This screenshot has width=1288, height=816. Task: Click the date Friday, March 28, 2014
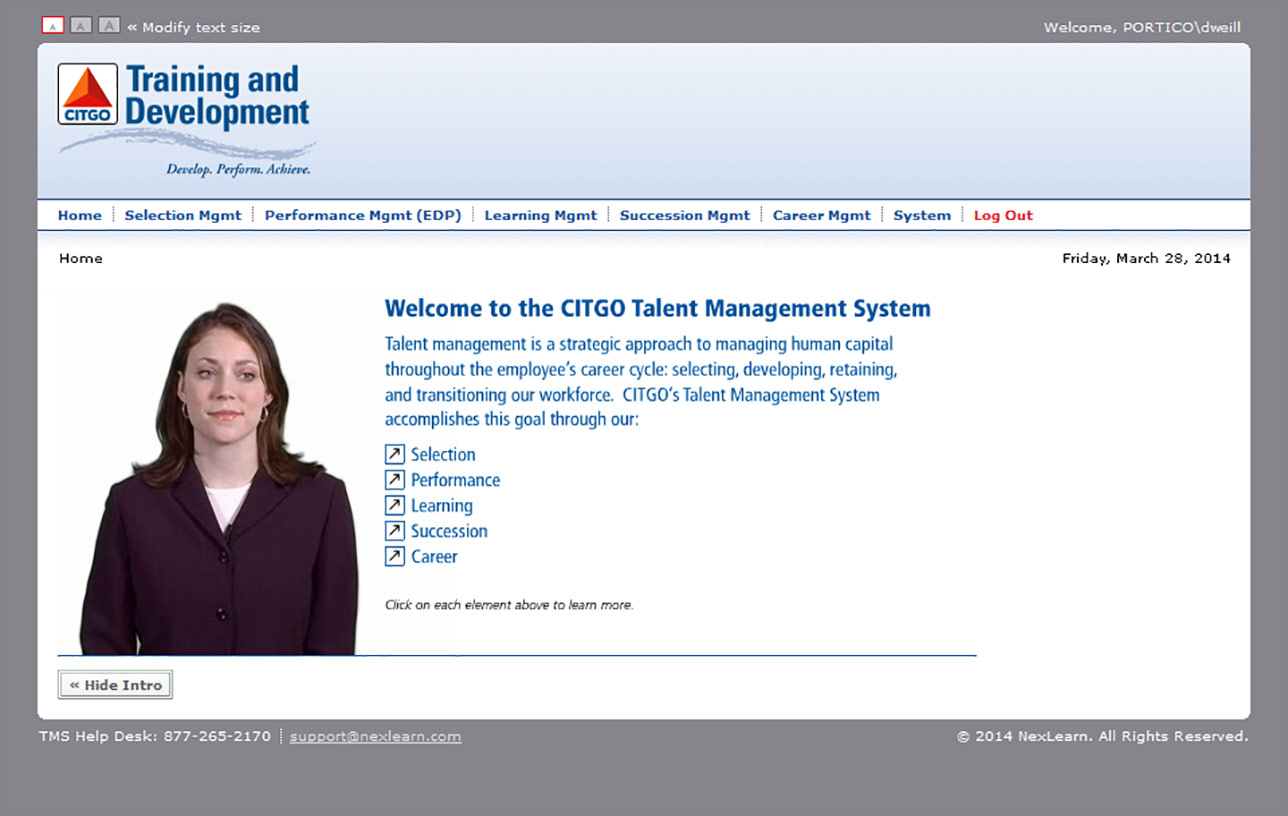point(1146,258)
